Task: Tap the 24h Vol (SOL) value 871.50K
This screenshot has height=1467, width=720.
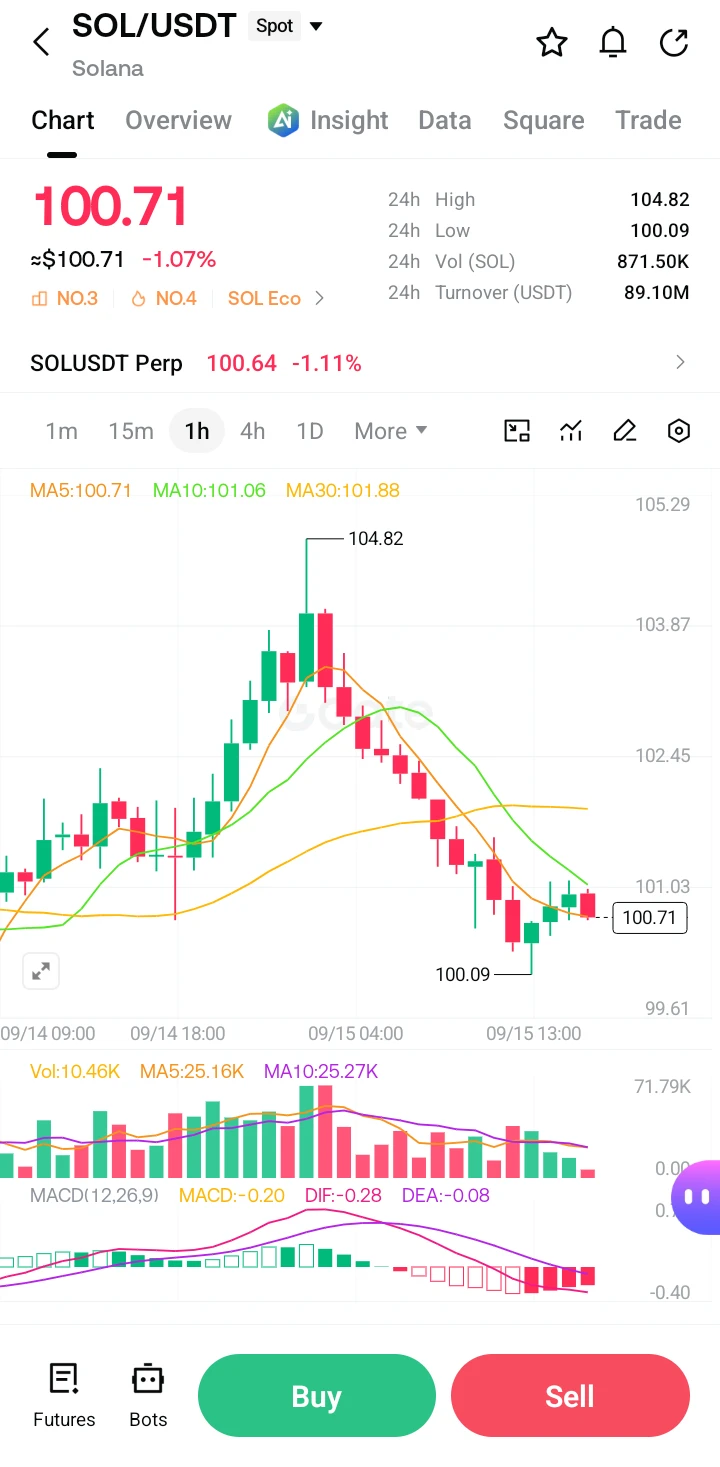Action: tap(653, 262)
